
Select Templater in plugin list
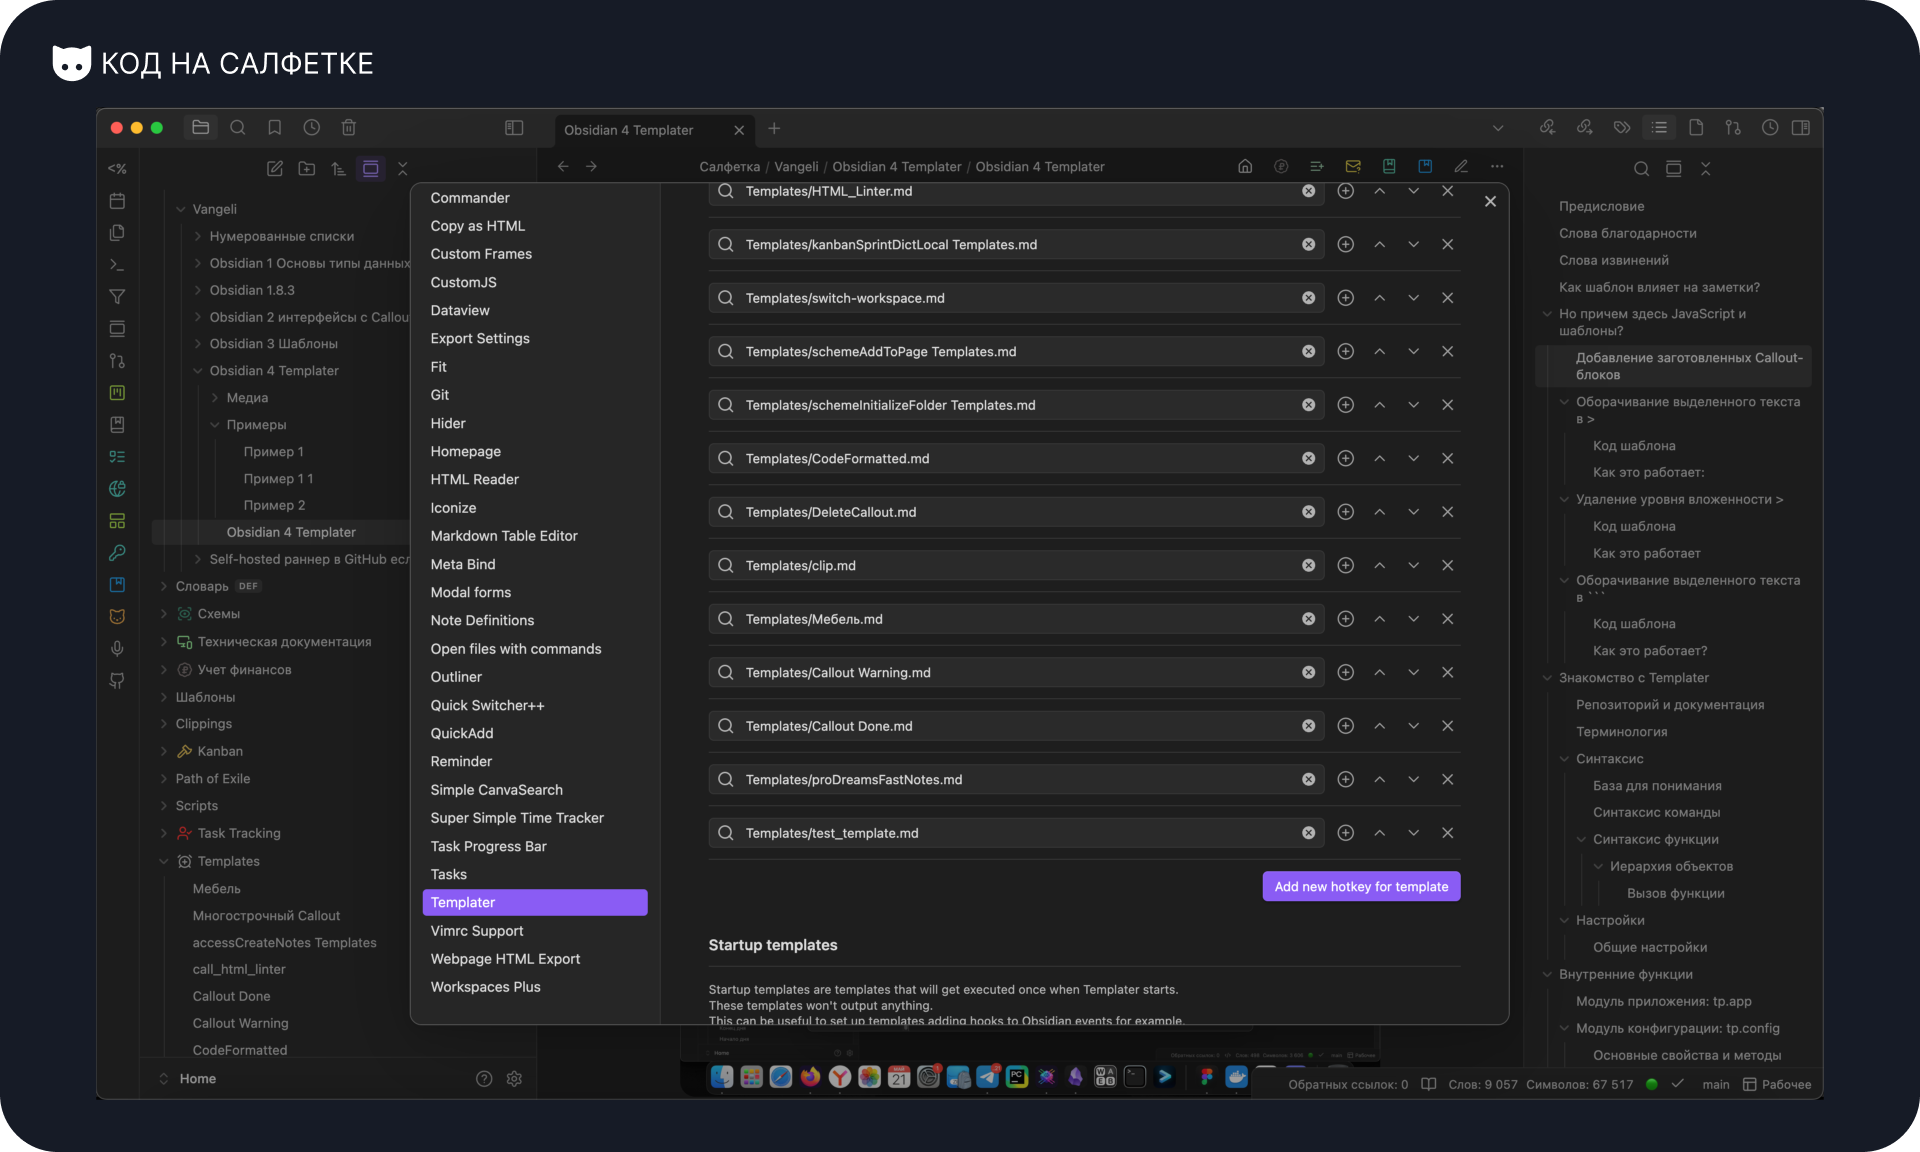click(x=535, y=903)
